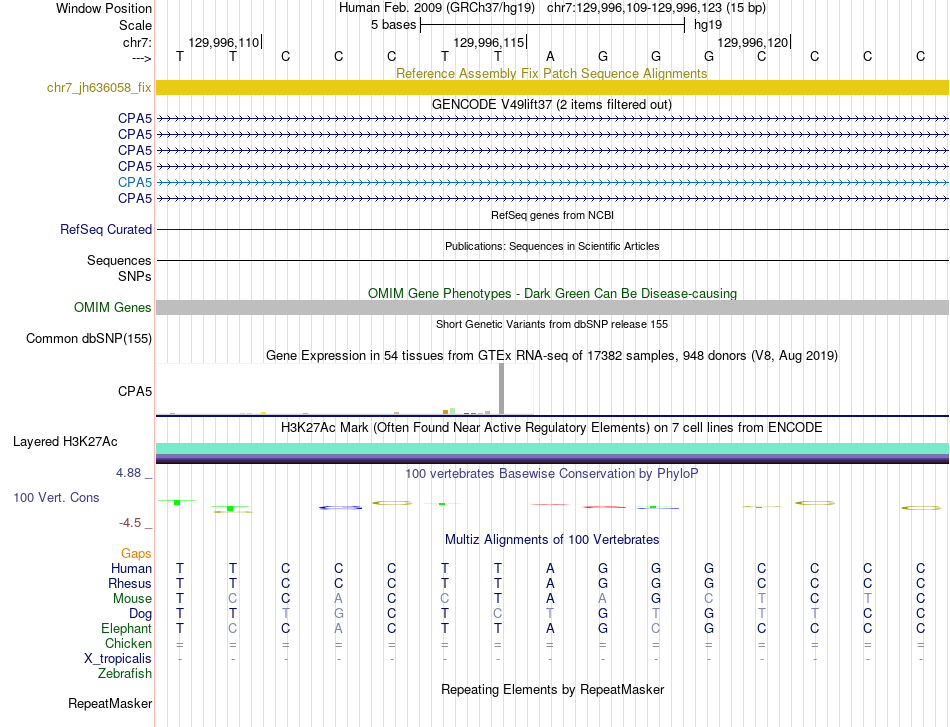Click the 4.88 PhyloP upper scale value
This screenshot has height=727, width=950.
[128, 473]
